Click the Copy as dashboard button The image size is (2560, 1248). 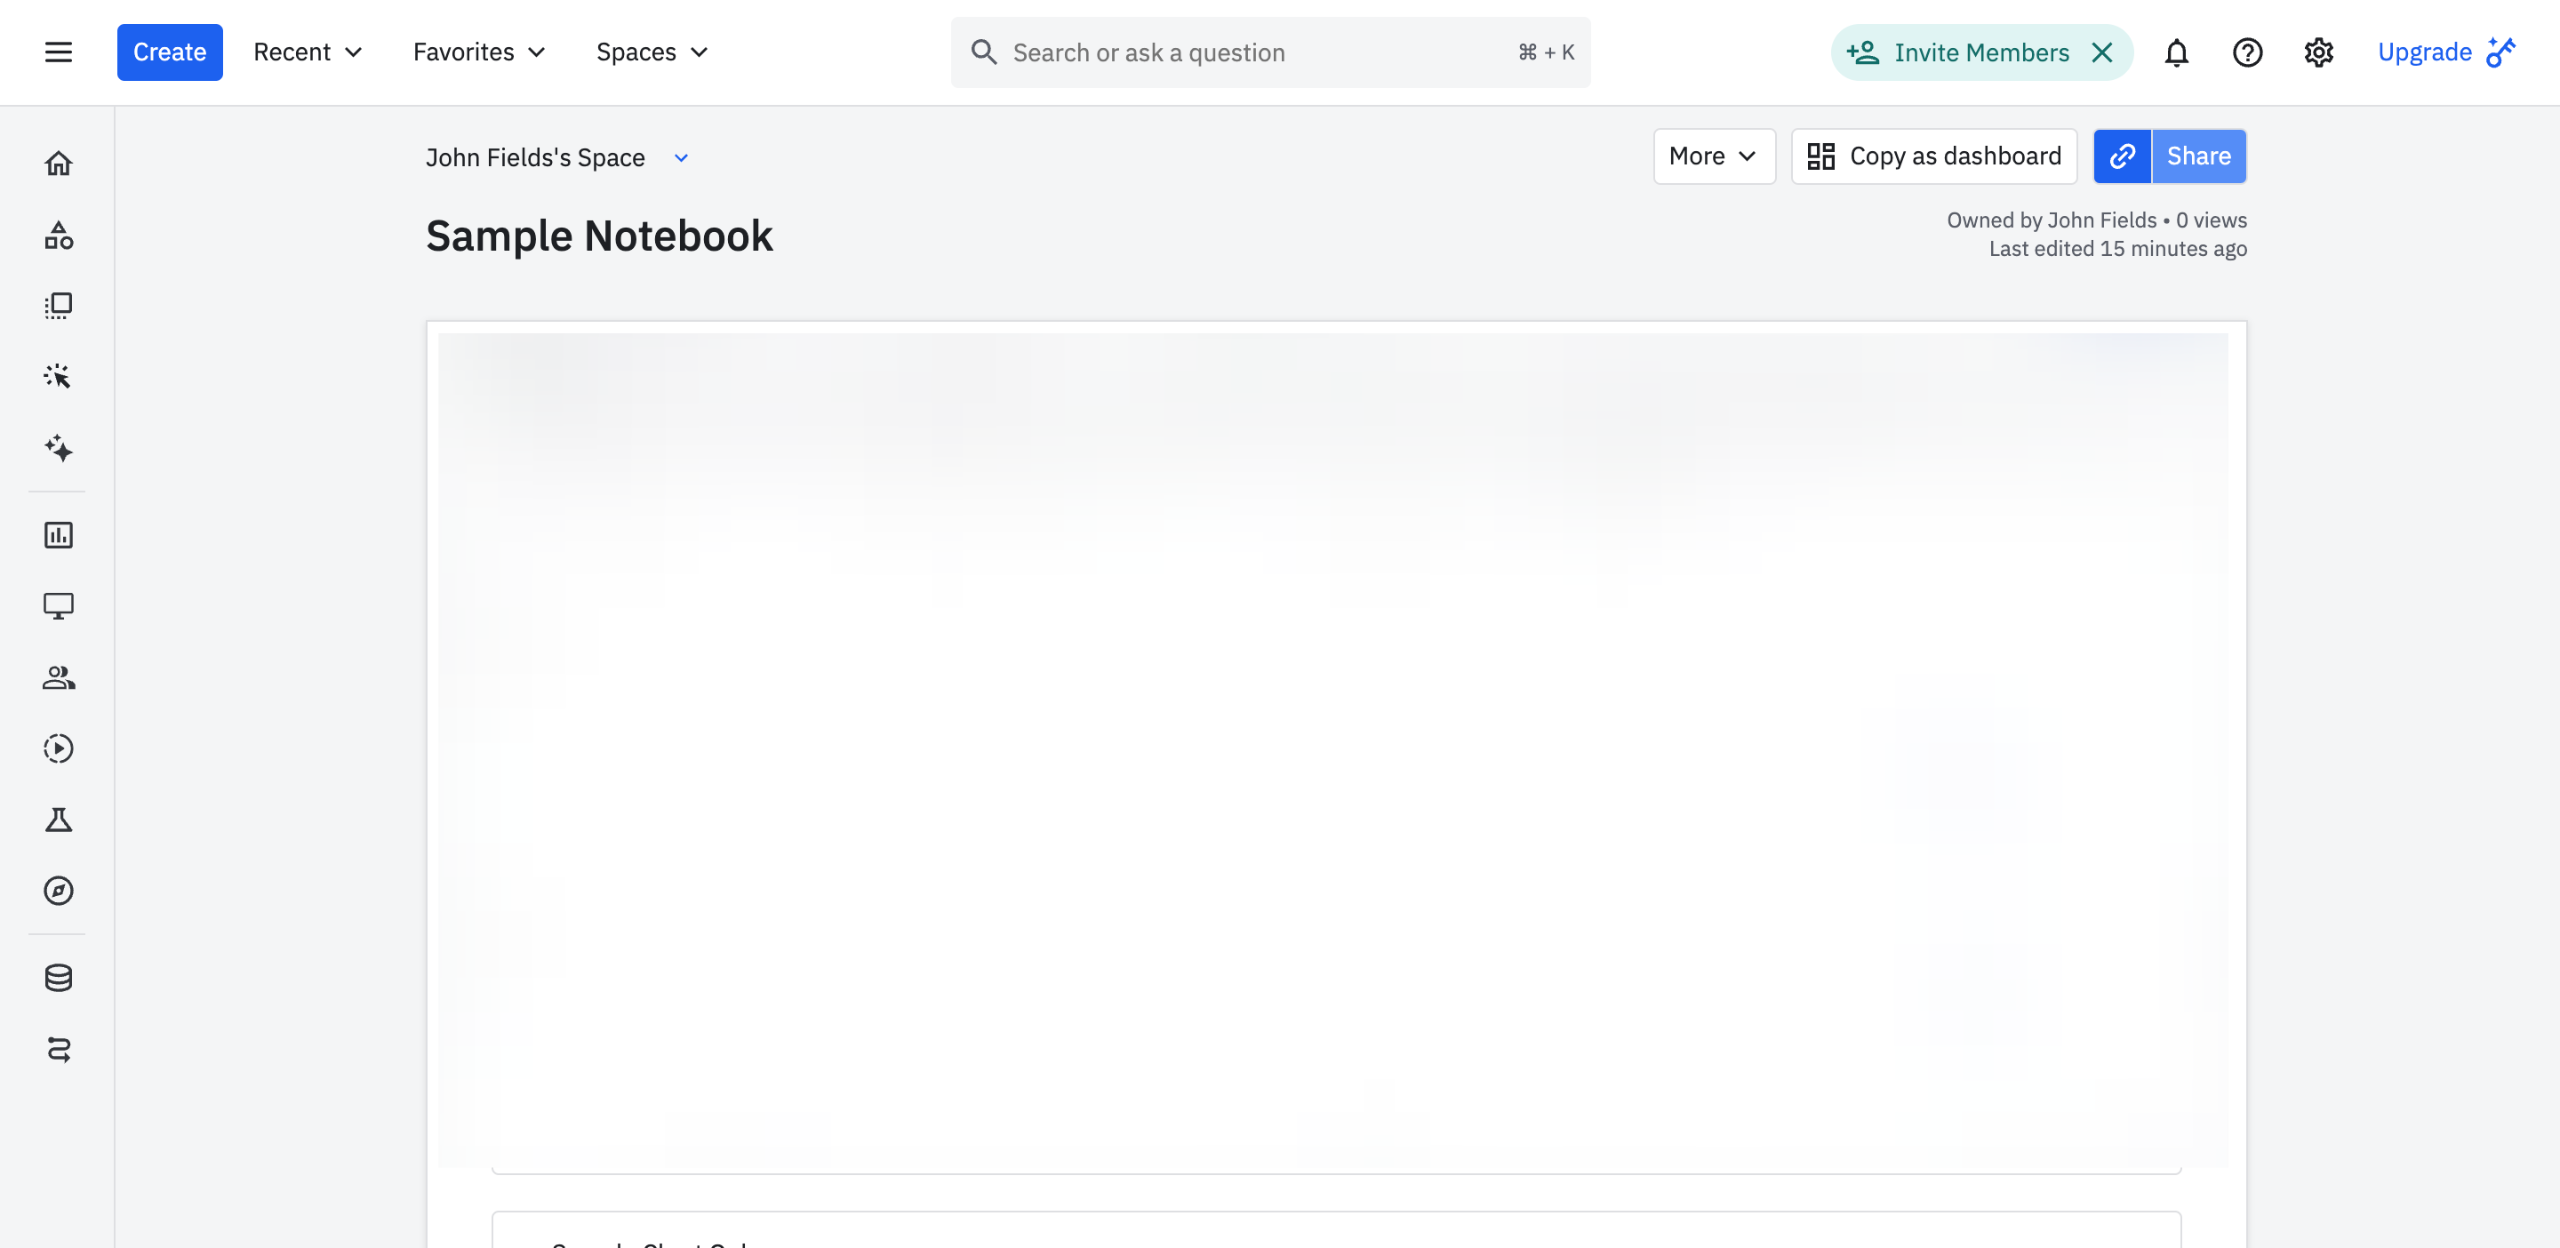1934,156
